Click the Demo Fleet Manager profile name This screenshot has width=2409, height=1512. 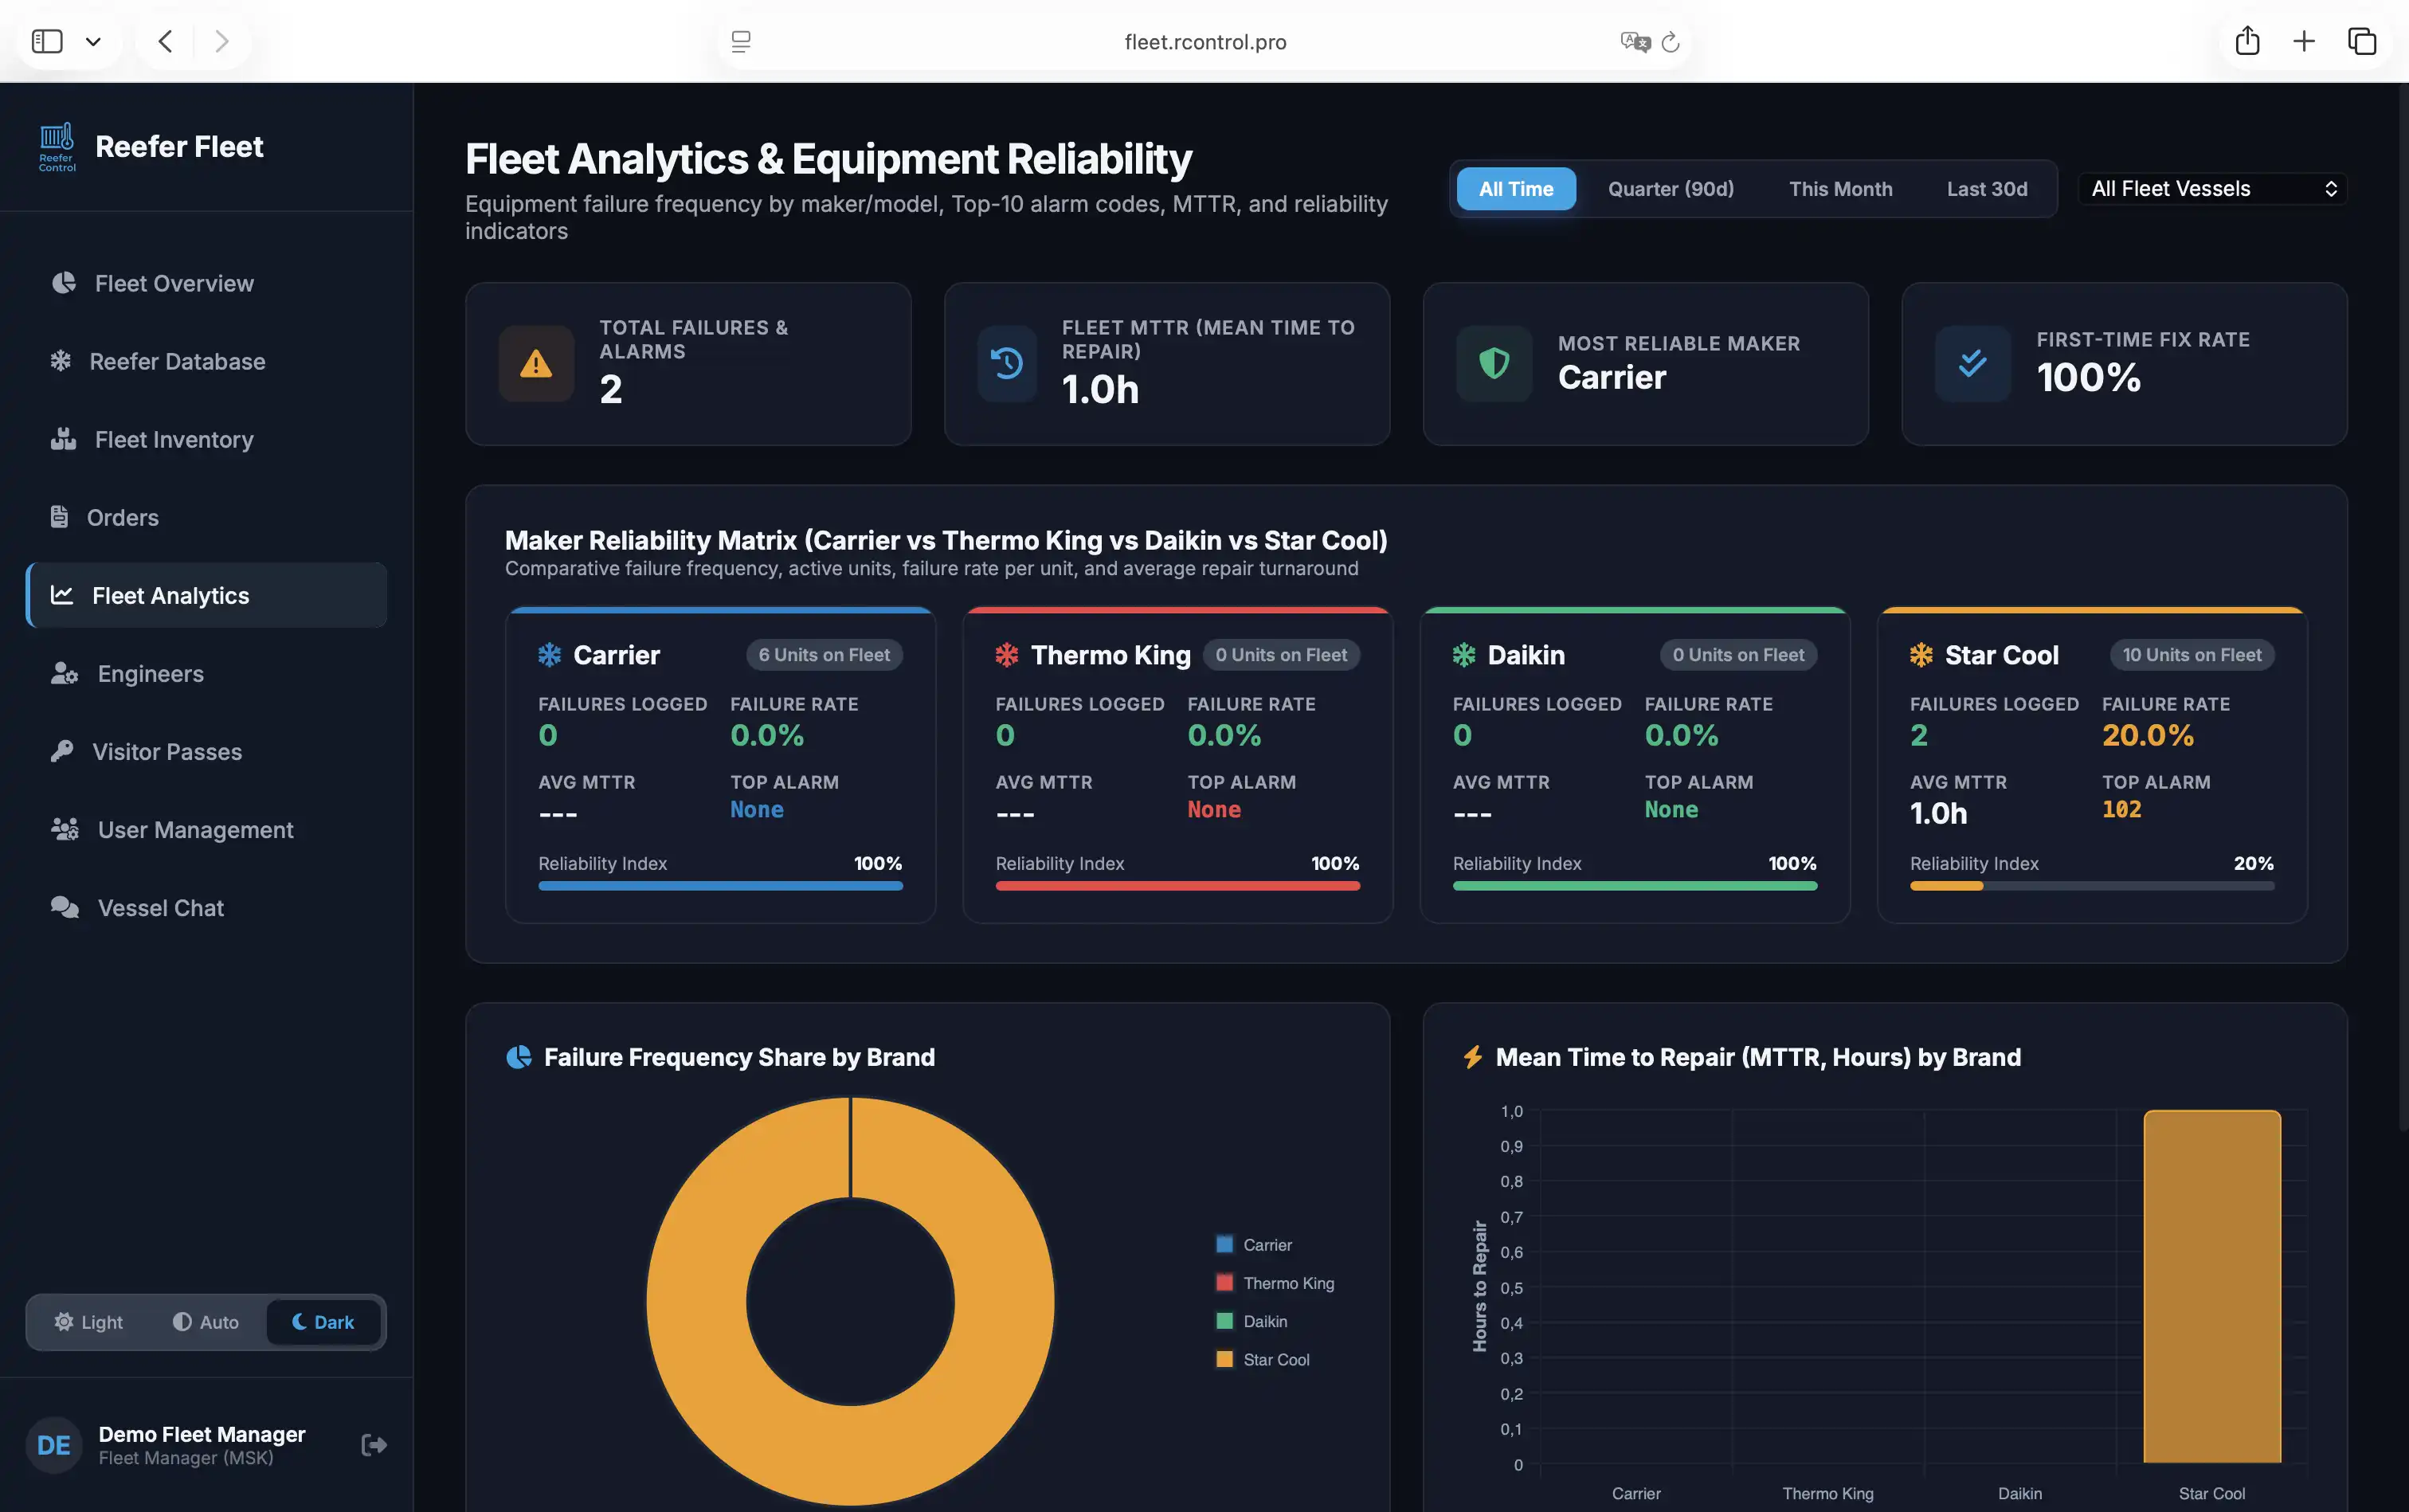(x=202, y=1434)
